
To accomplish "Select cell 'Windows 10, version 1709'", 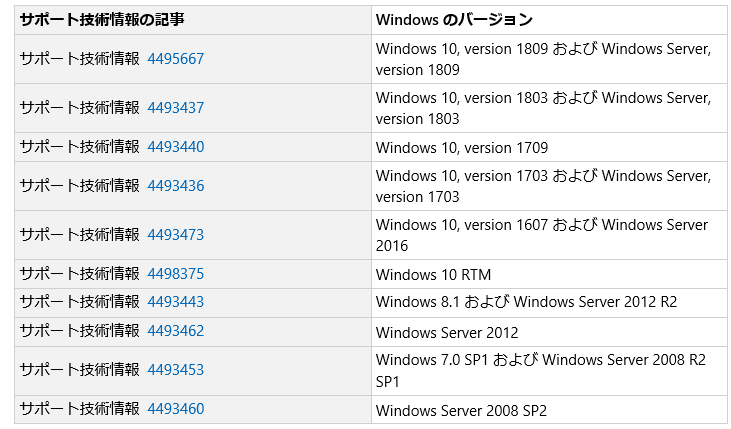I will (549, 147).
